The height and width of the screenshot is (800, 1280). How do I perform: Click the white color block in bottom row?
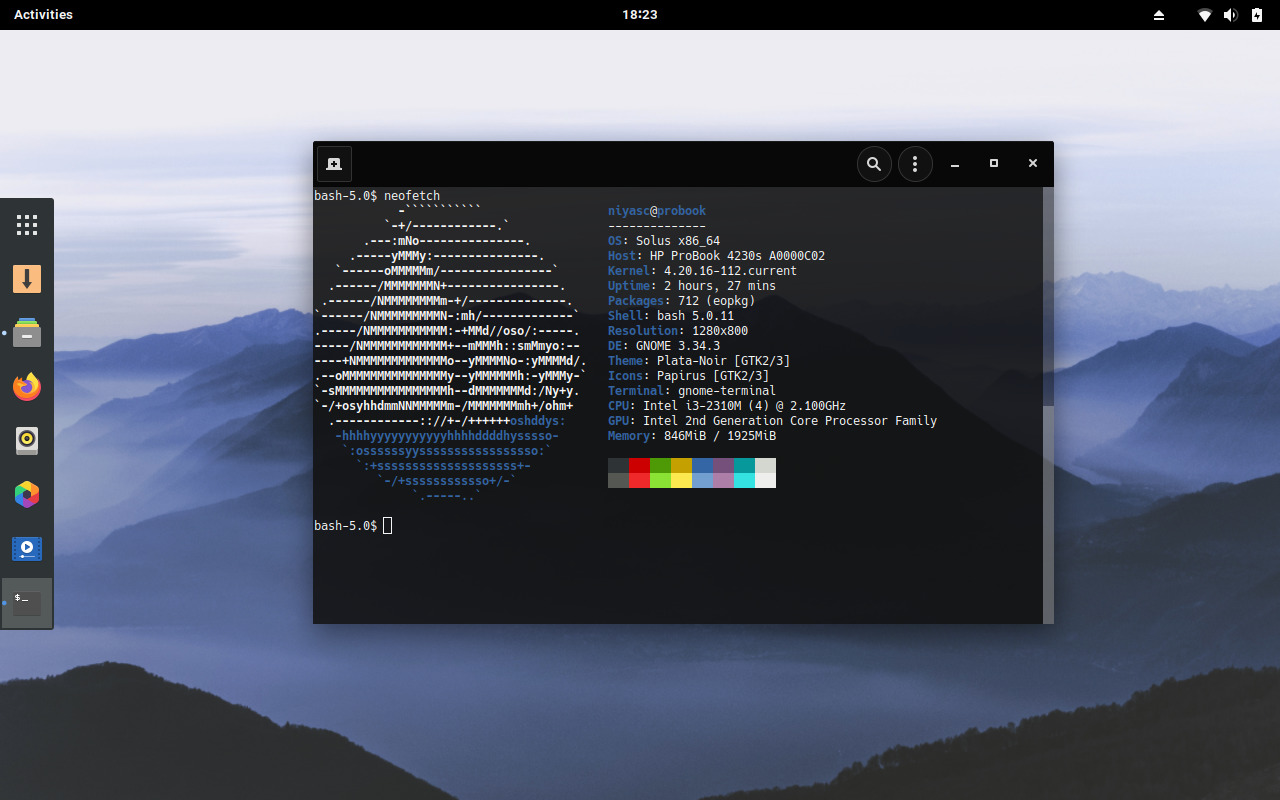pos(765,480)
